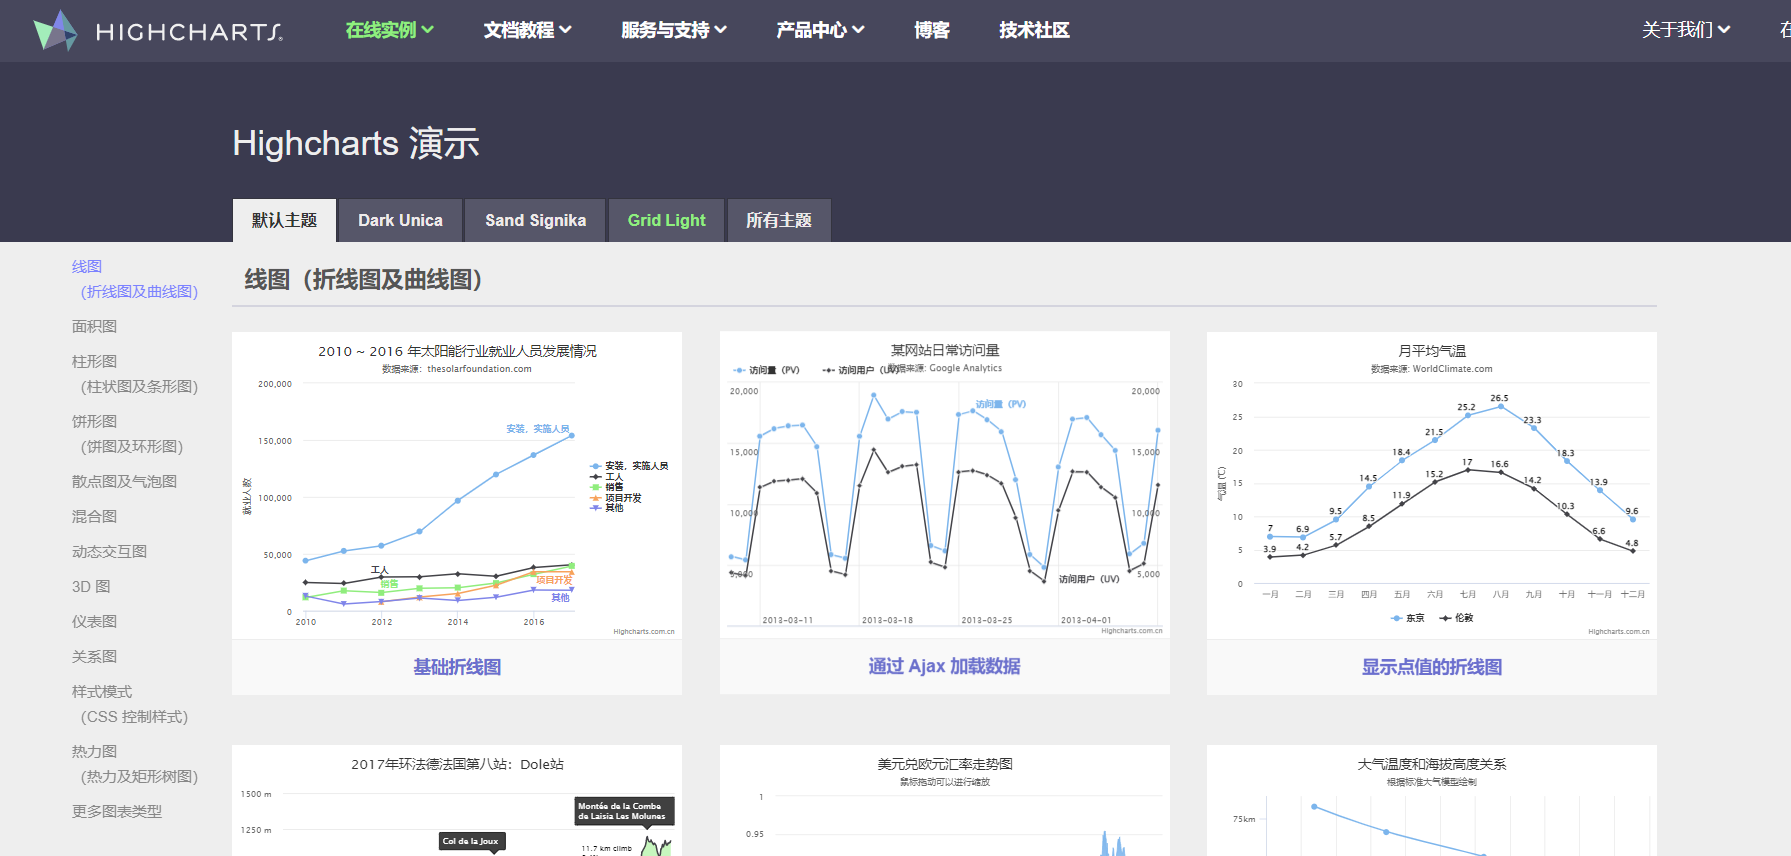Open the 显示点值的折线图 demo link
1791x856 pixels.
click(x=1431, y=667)
